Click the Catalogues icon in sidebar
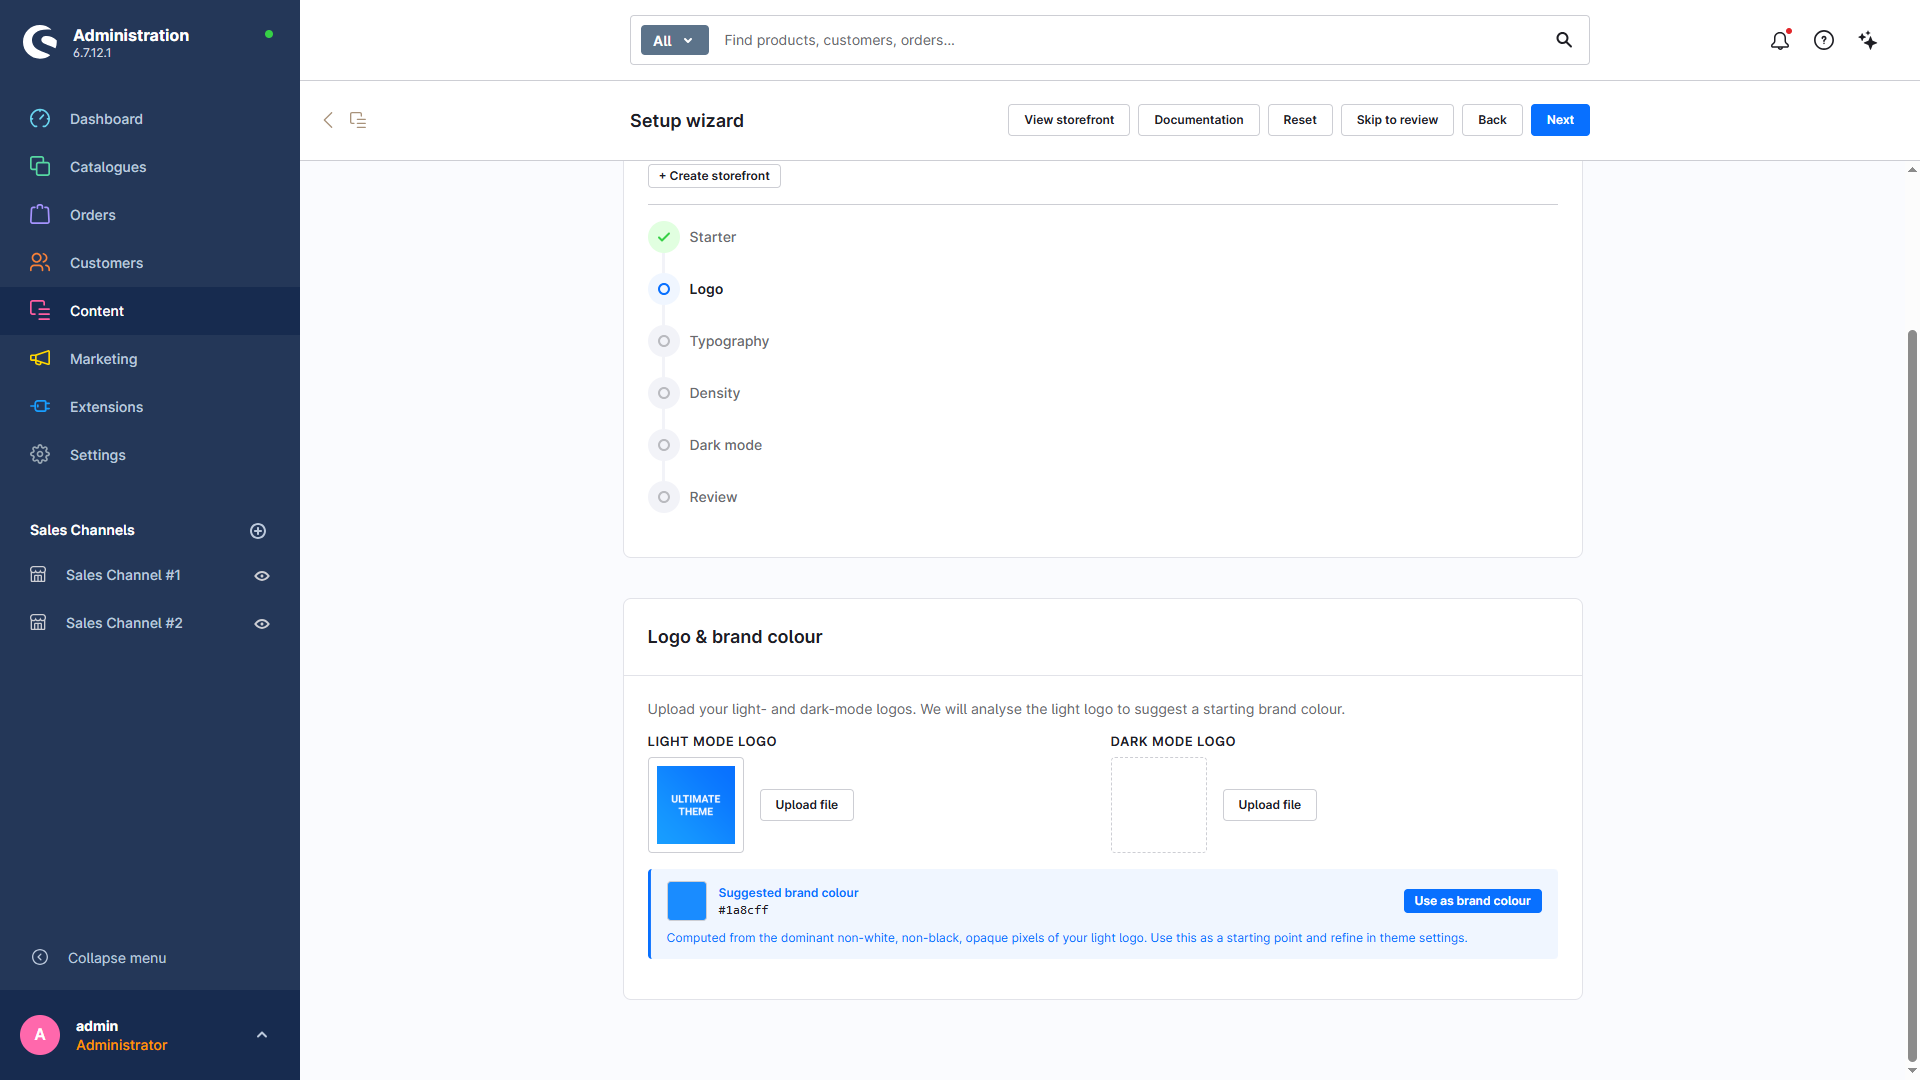 [40, 167]
